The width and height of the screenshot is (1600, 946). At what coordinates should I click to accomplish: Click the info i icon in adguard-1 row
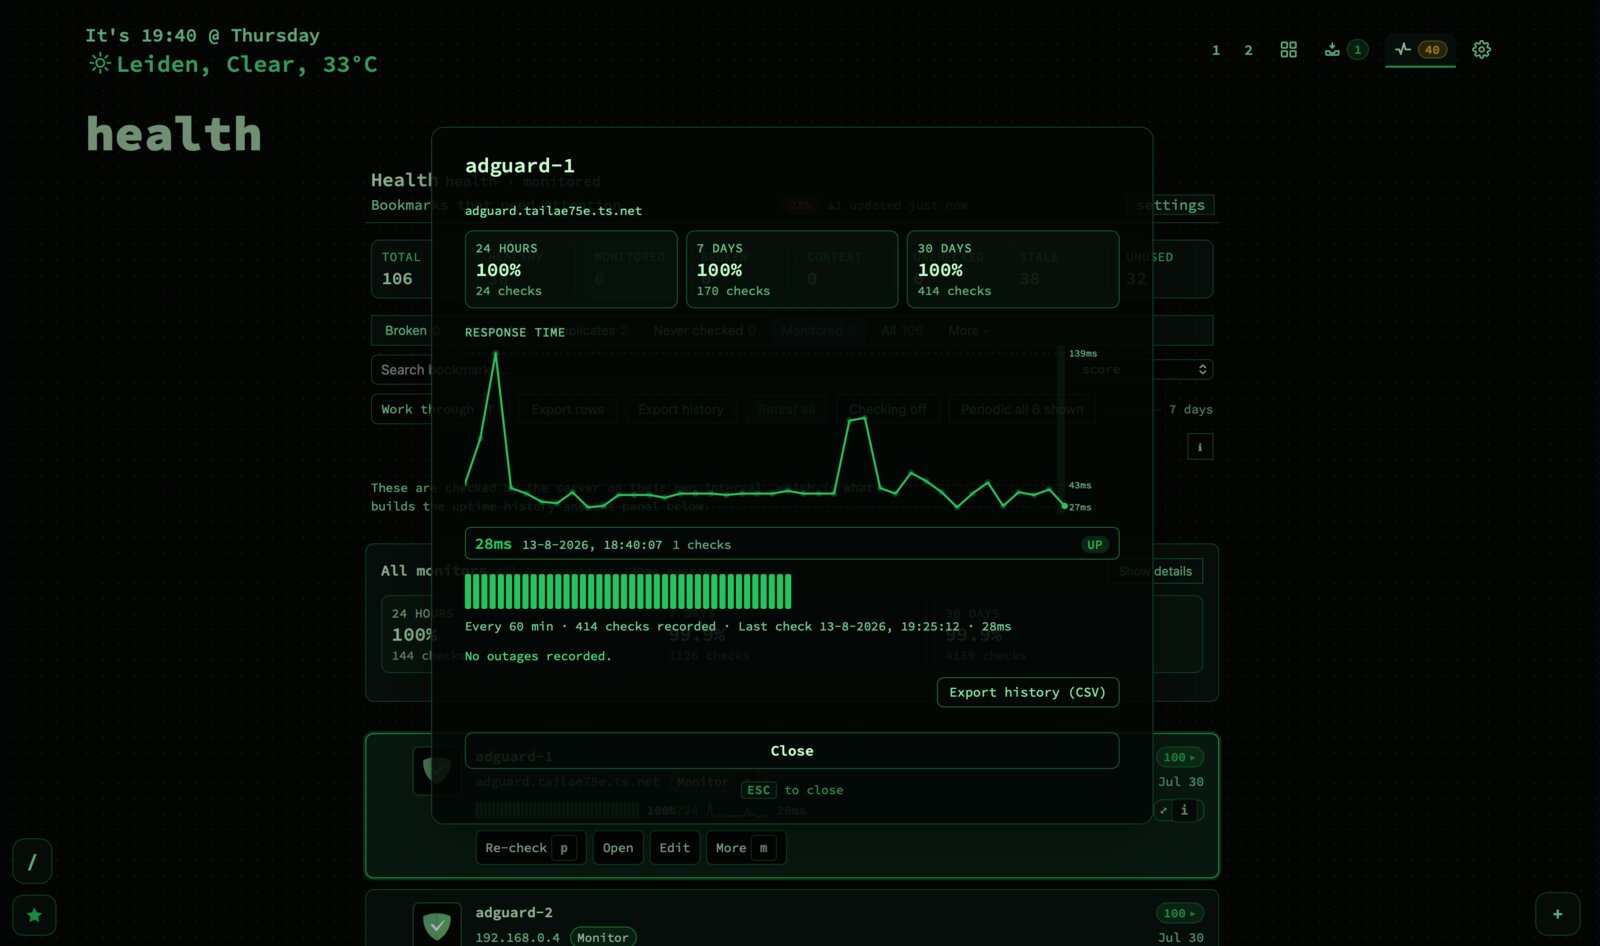pyautogui.click(x=1185, y=810)
